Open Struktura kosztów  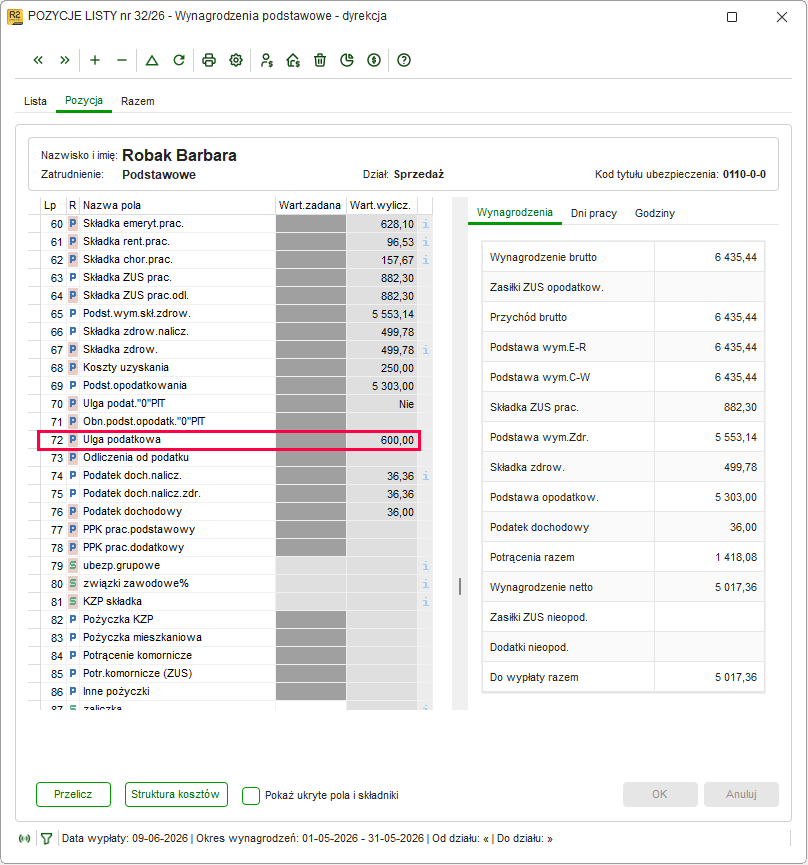click(x=176, y=794)
